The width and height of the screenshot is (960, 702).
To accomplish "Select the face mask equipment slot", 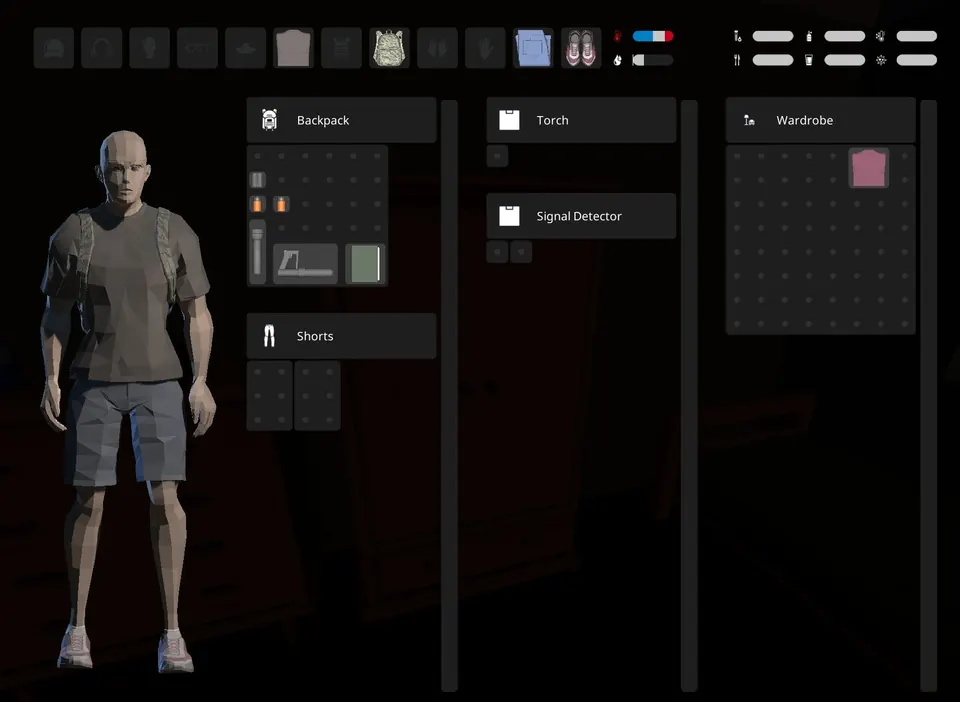I will [x=149, y=48].
